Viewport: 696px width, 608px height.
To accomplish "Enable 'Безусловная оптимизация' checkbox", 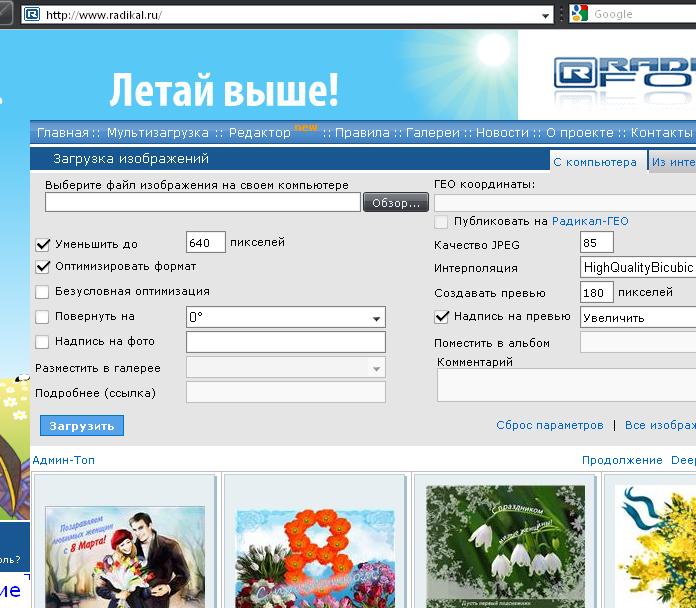I will 43,292.
